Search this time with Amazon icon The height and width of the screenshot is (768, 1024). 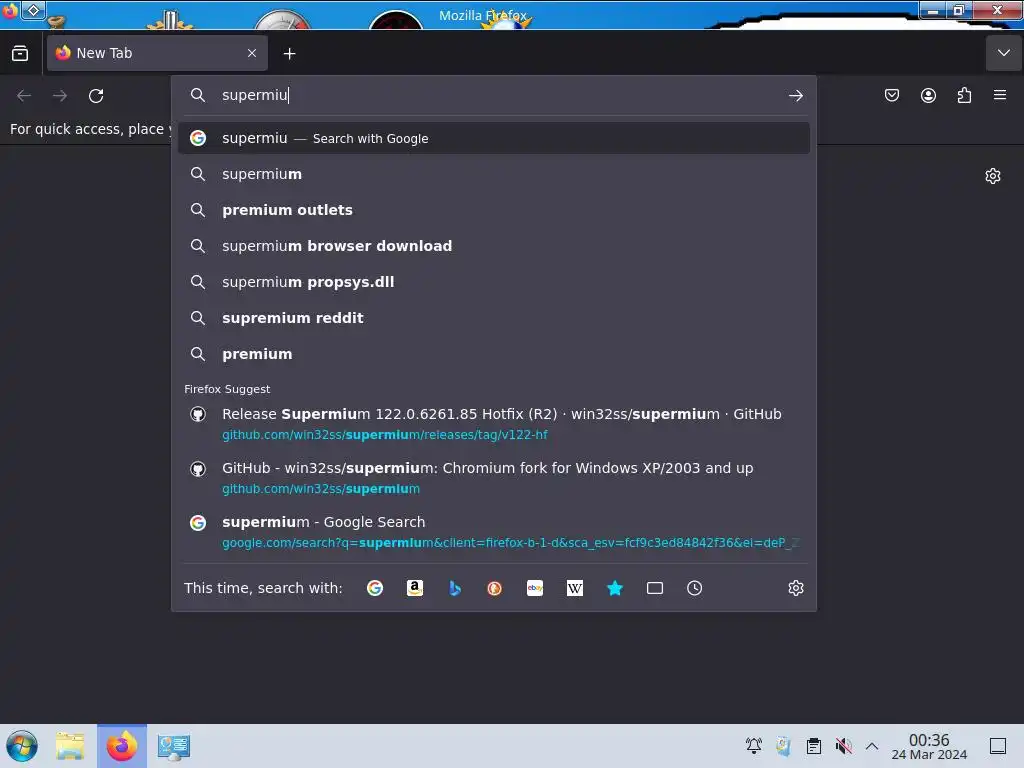pos(415,588)
